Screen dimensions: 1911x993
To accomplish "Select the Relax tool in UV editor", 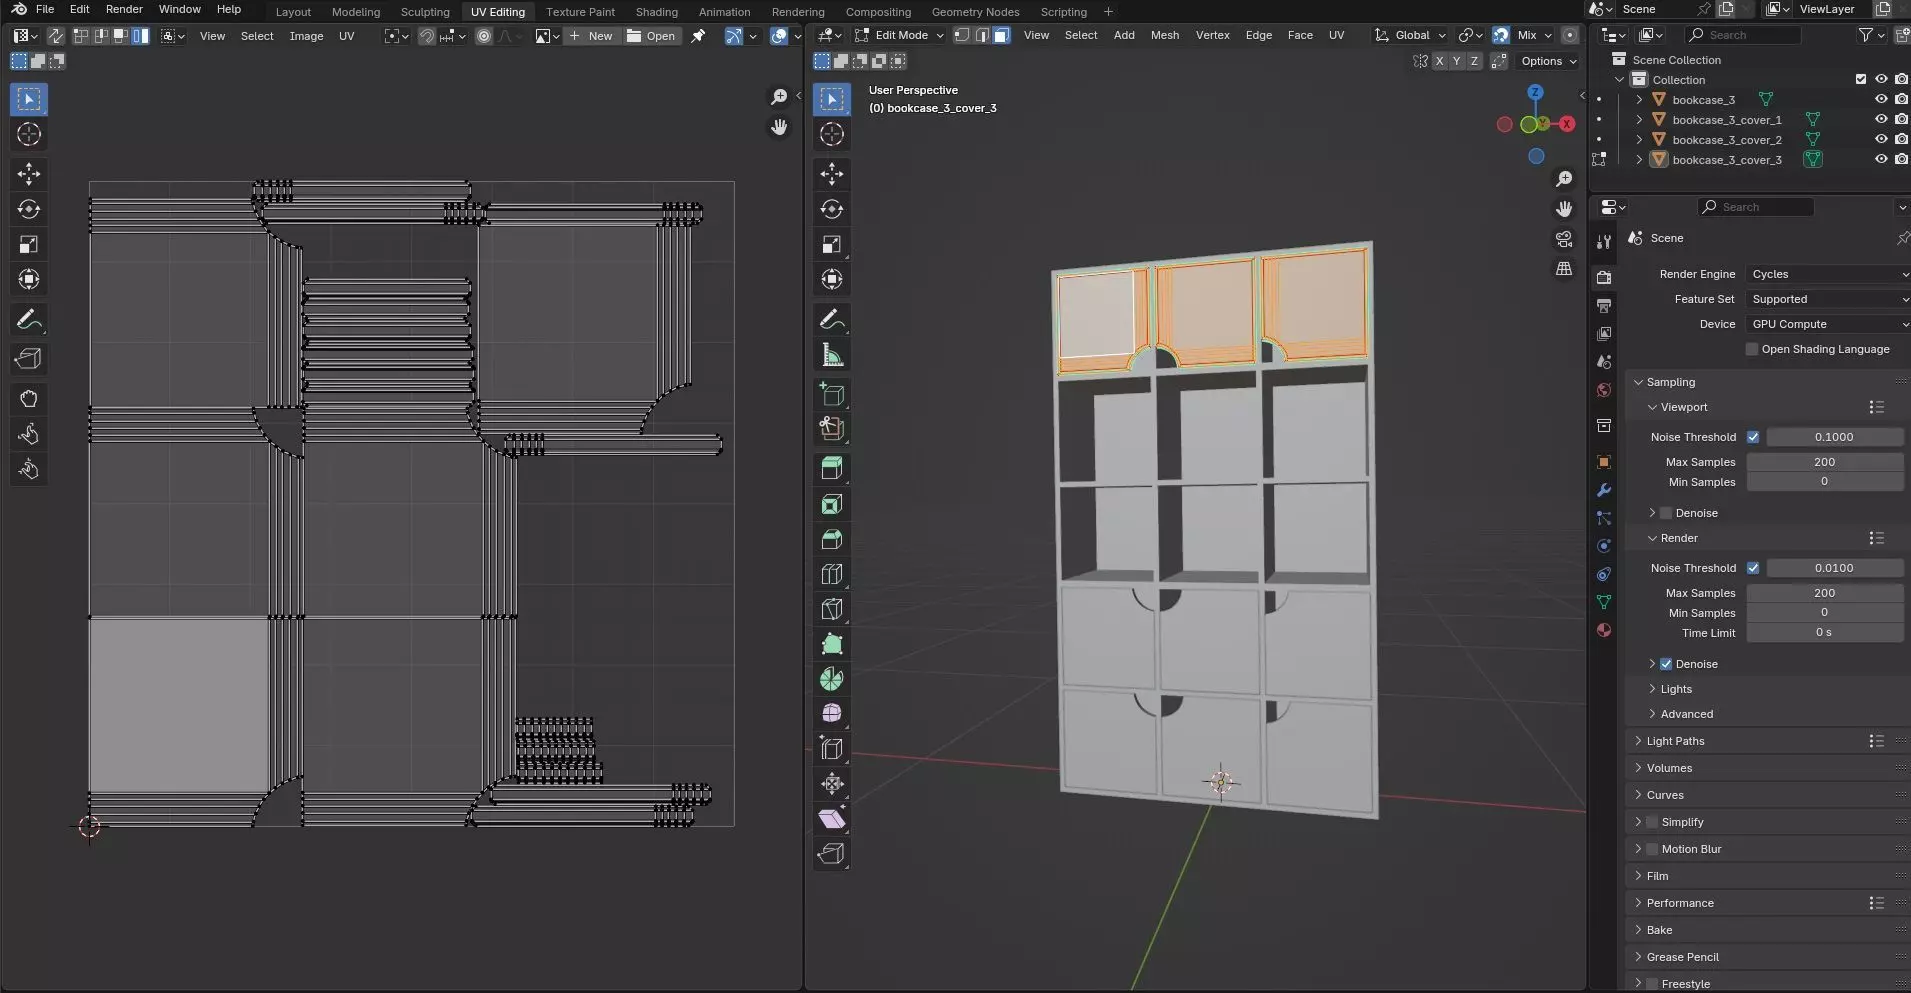I will (29, 434).
